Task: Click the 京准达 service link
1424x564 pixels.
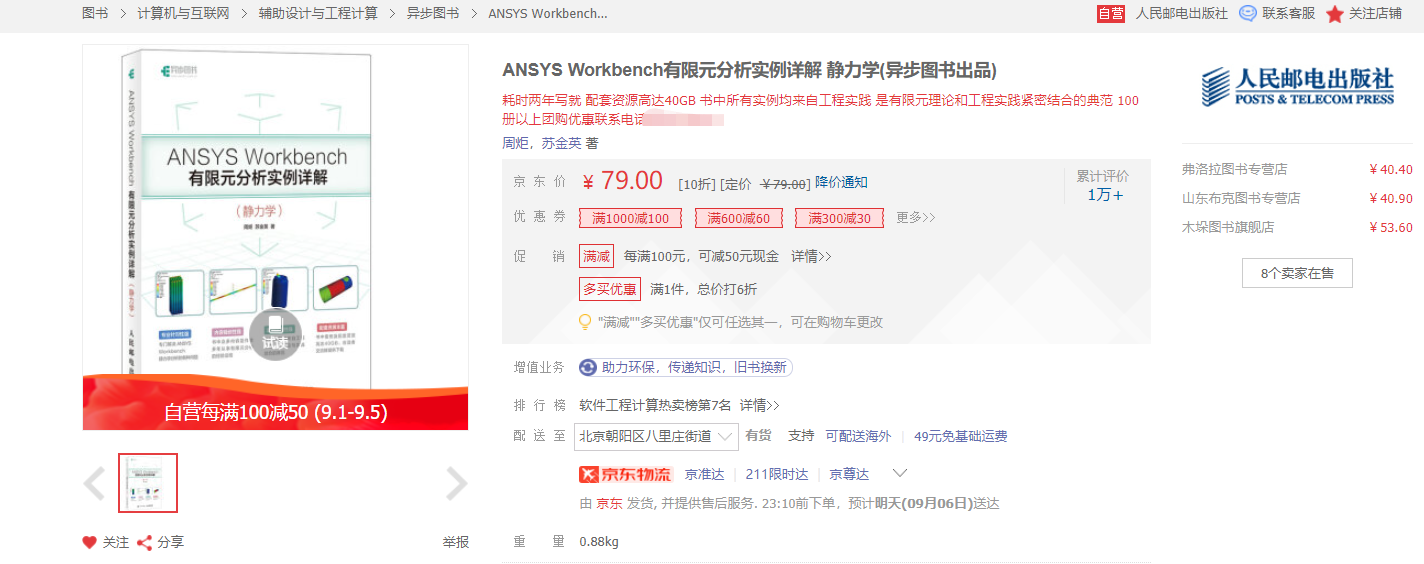Action: pos(704,474)
